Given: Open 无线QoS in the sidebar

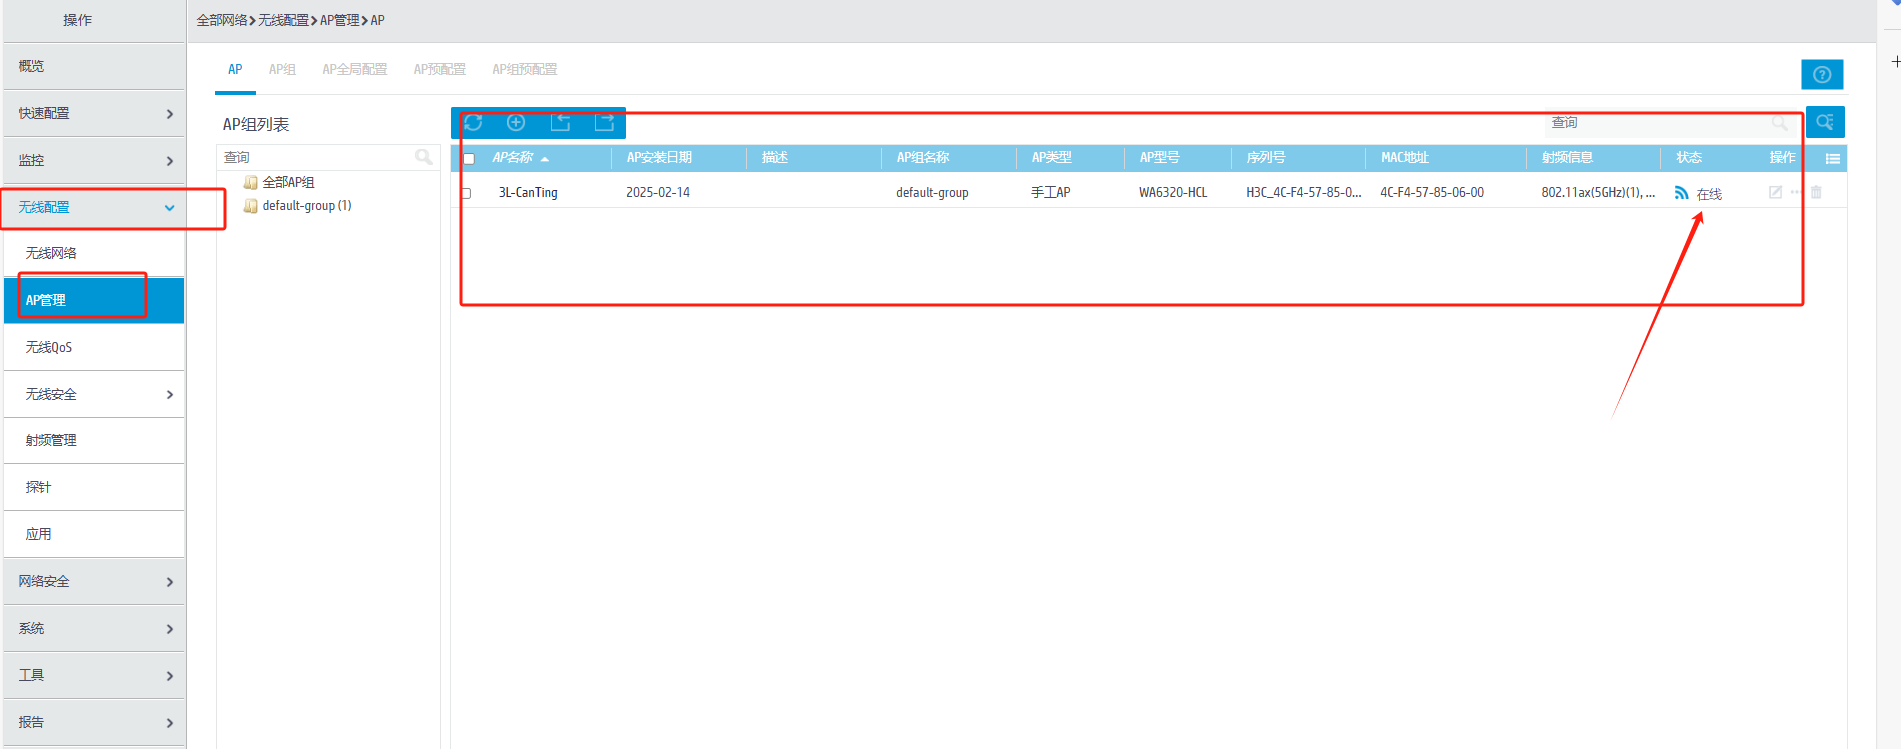Looking at the screenshot, I should (x=94, y=347).
